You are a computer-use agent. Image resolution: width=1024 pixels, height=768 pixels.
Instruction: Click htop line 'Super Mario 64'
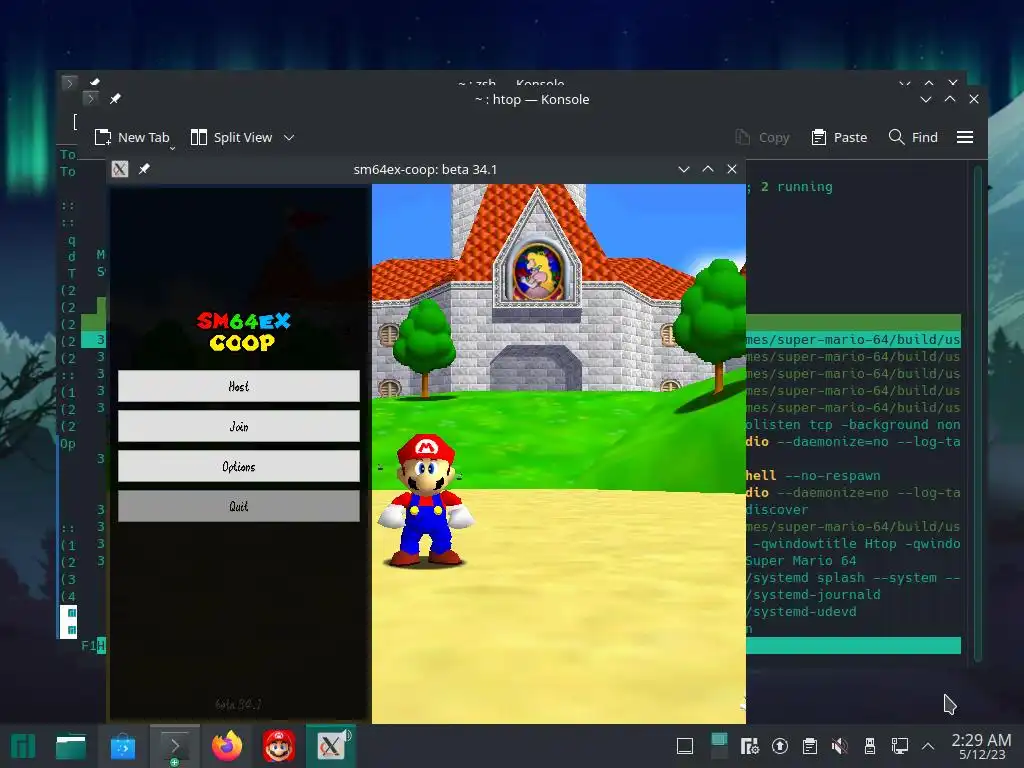(x=801, y=560)
